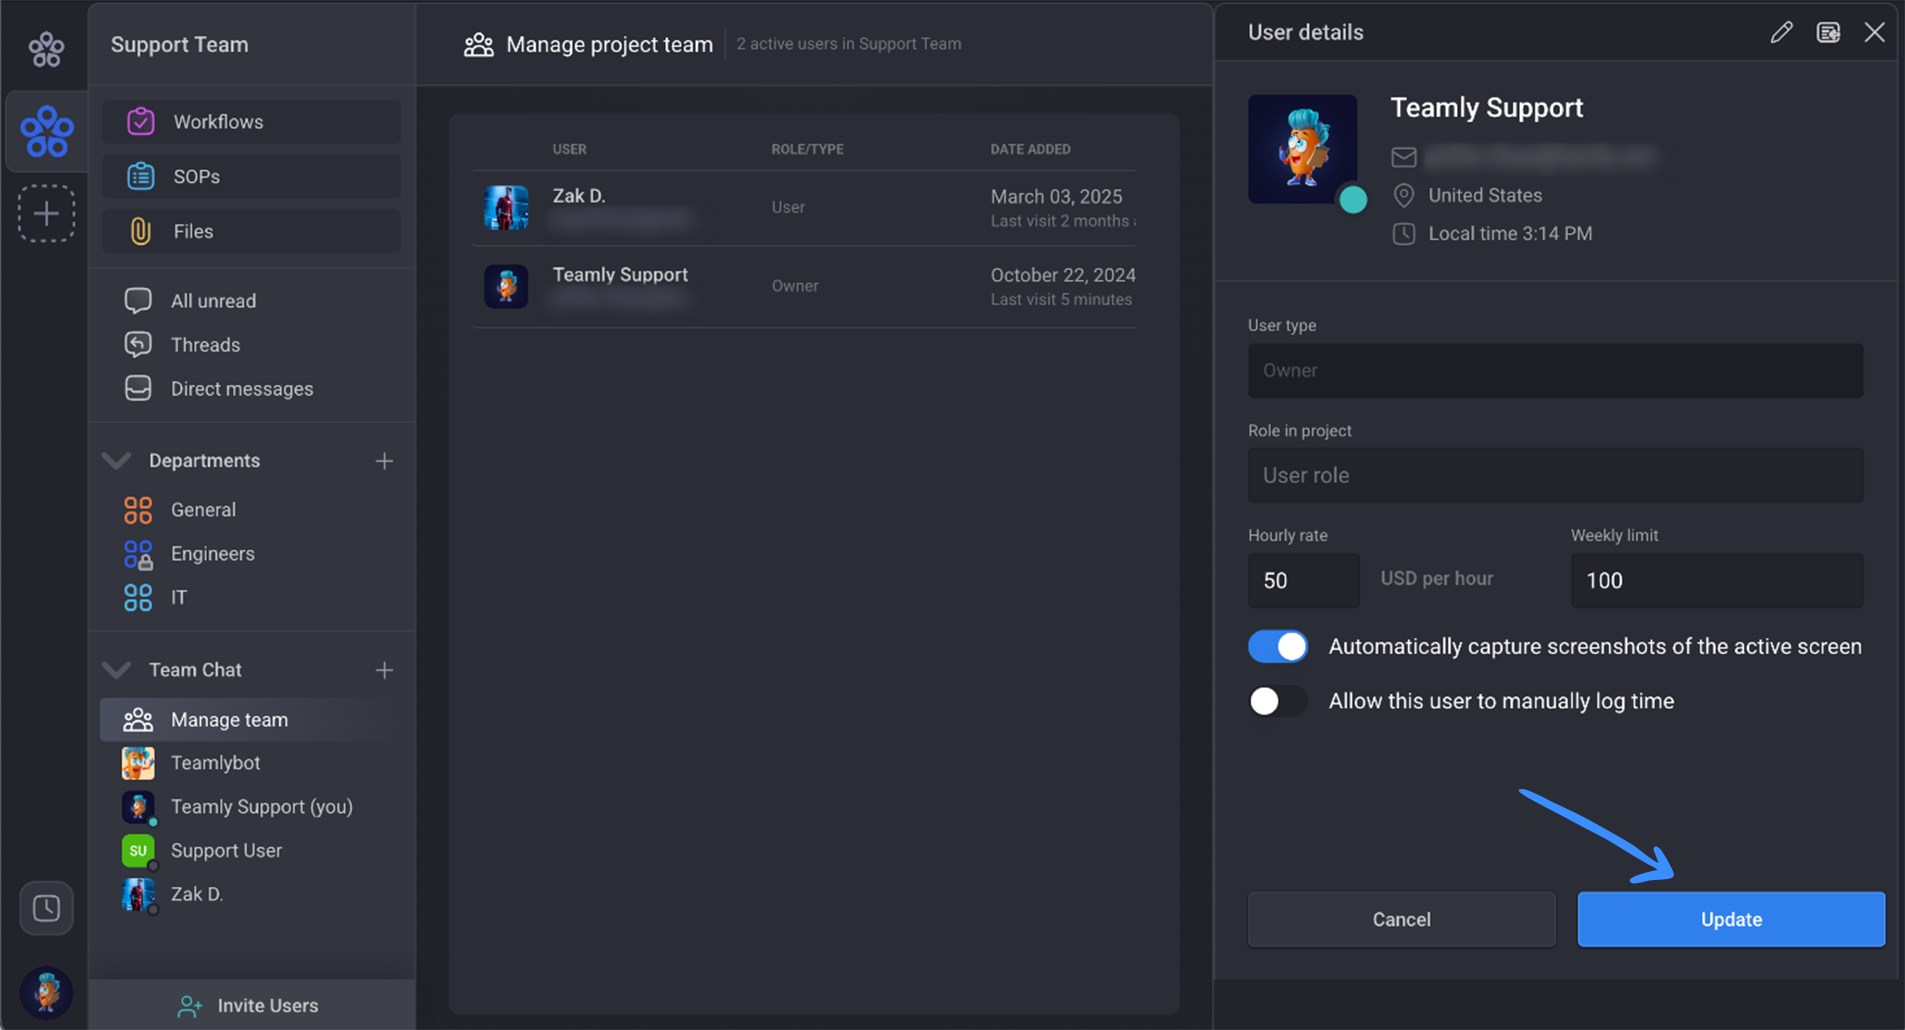The image size is (1905, 1030).
Task: Select Manage team in sidebar
Action: click(251, 720)
